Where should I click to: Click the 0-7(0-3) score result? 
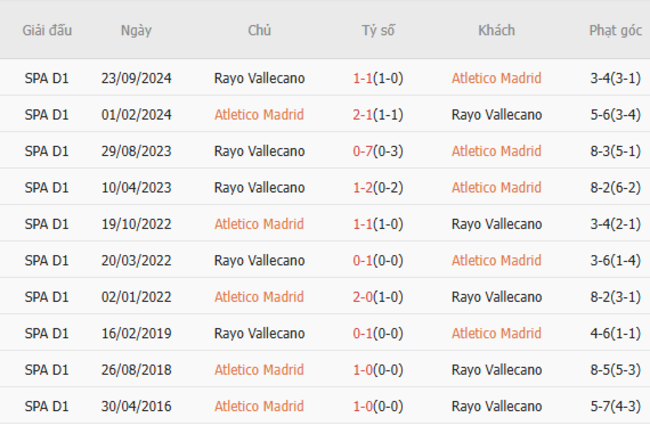[x=378, y=151]
